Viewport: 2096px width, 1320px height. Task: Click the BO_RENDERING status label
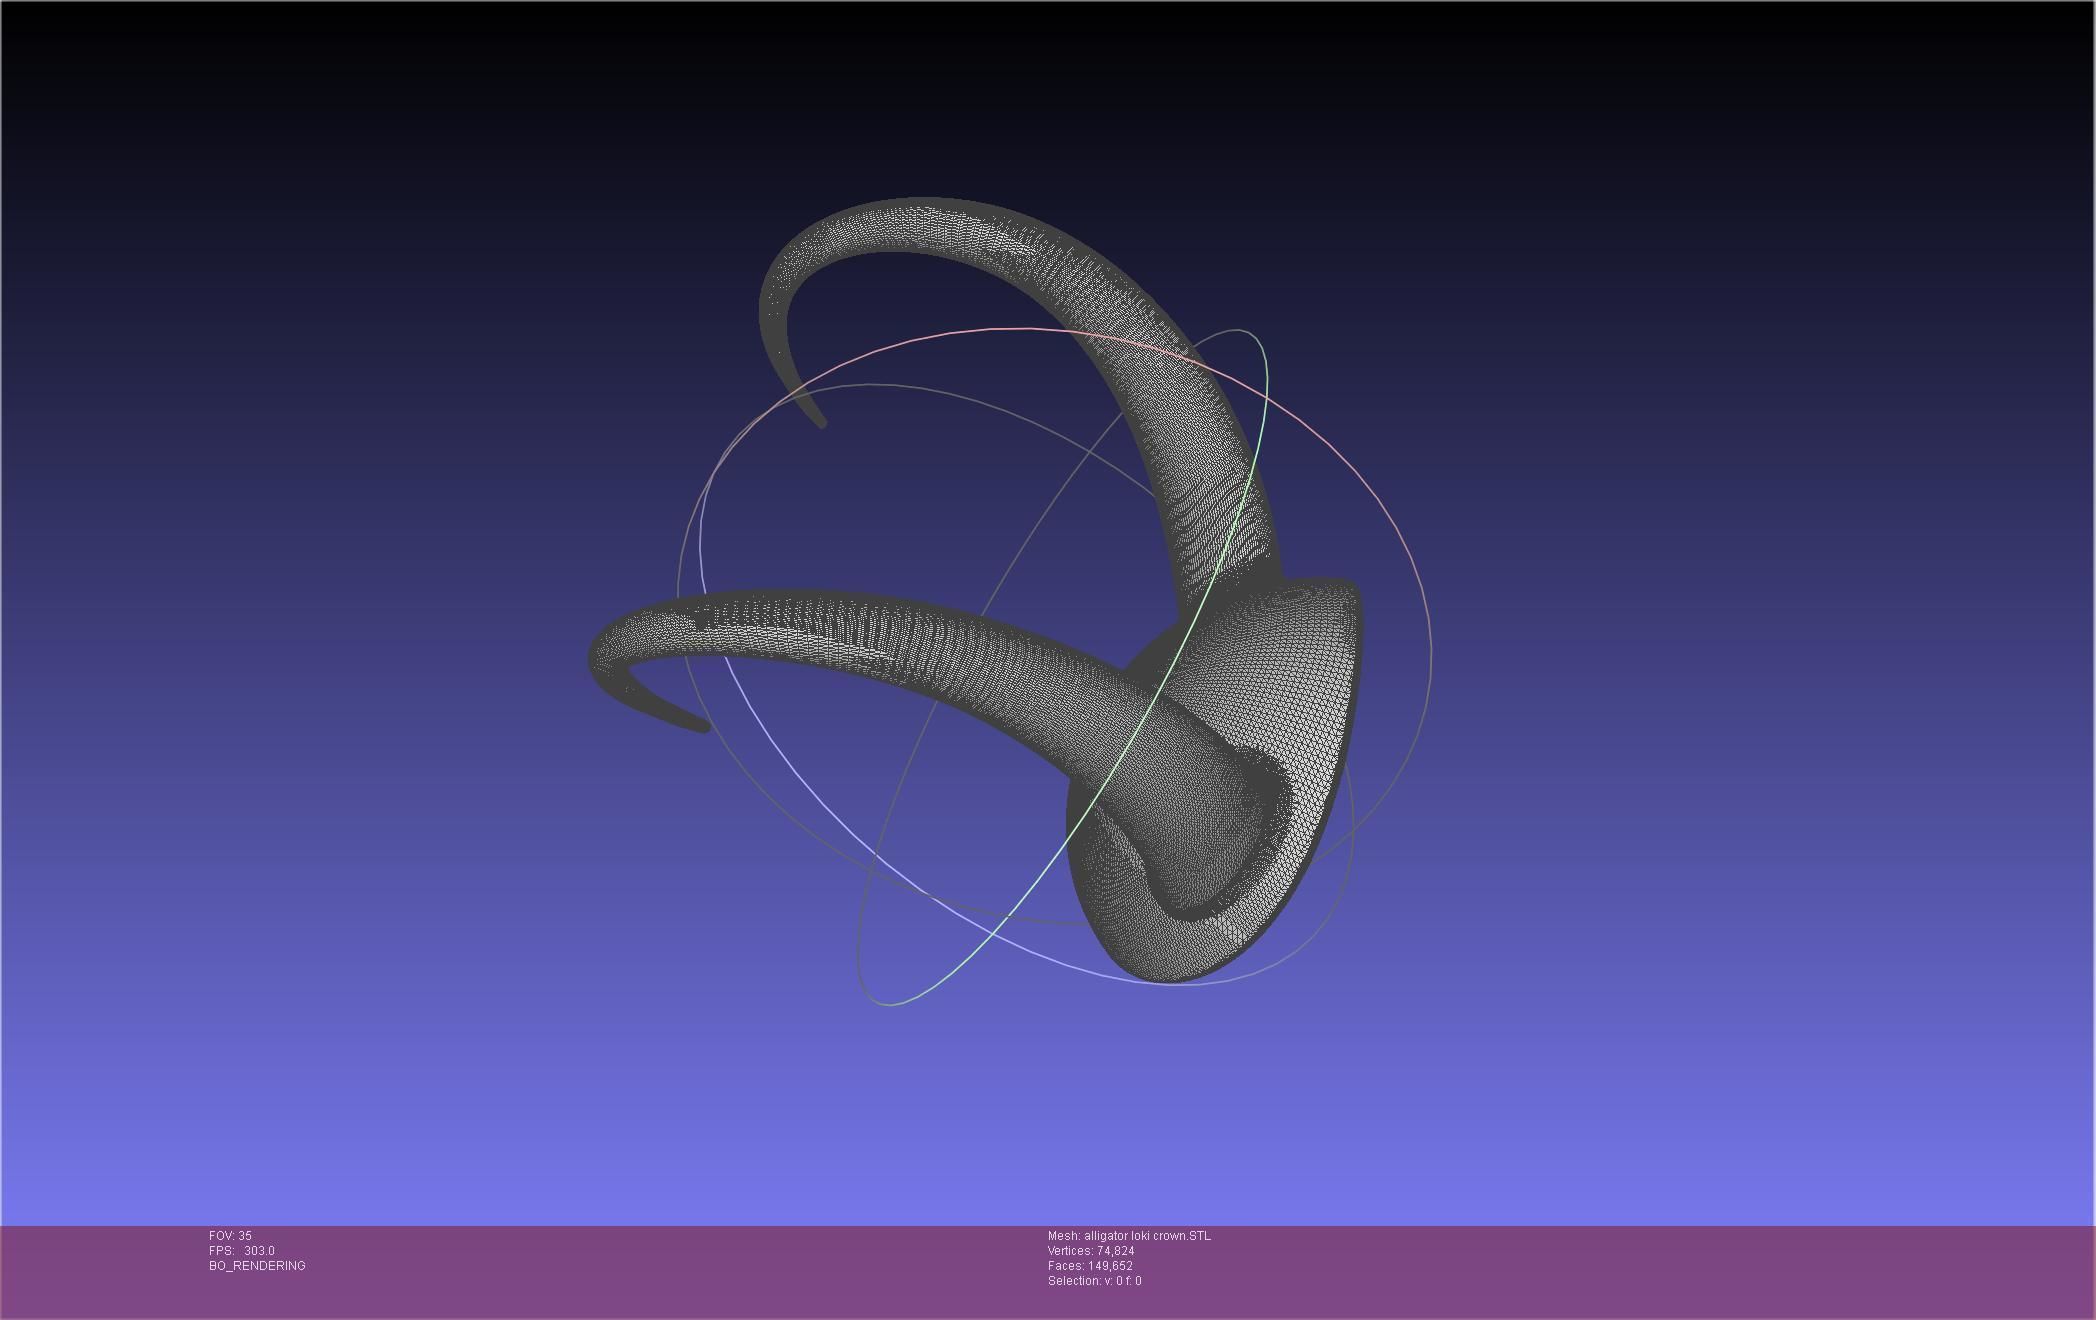click(x=257, y=1266)
